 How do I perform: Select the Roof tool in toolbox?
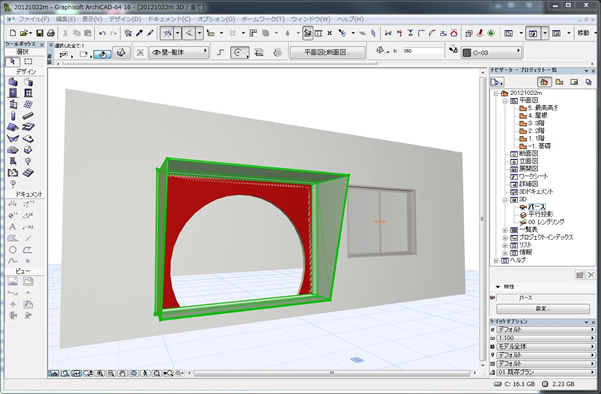click(13, 127)
